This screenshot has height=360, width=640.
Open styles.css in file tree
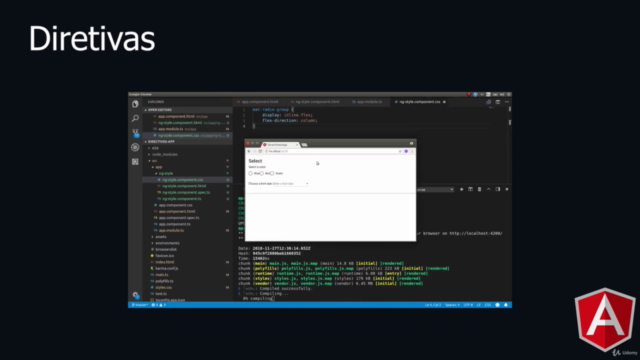click(x=163, y=287)
